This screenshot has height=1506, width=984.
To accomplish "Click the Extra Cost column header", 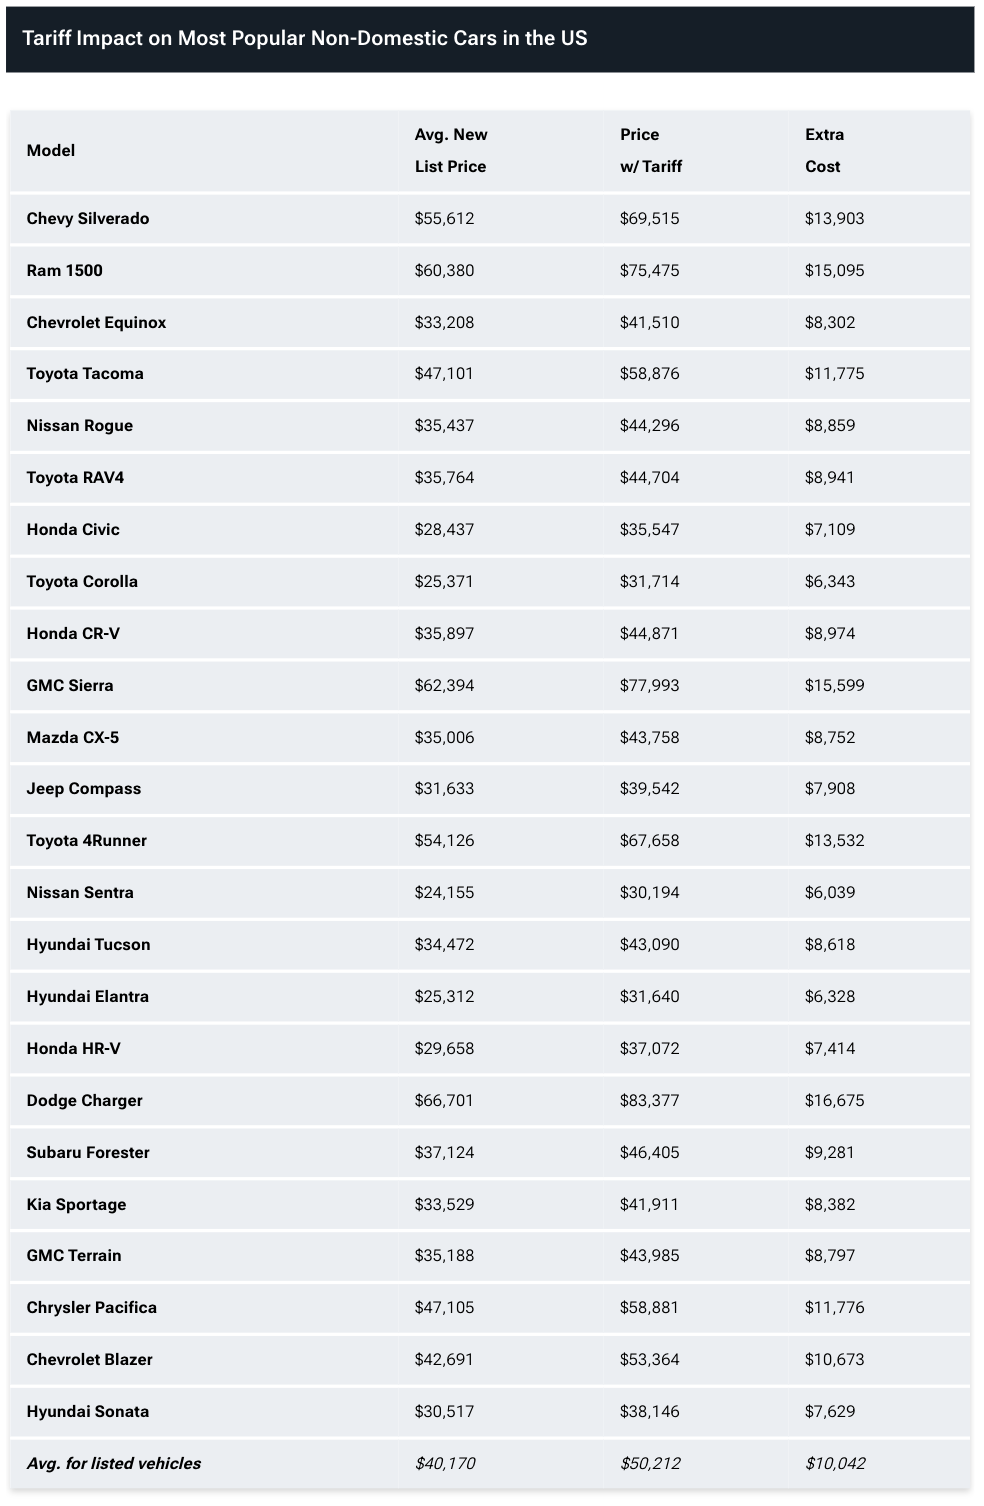I will tap(824, 150).
